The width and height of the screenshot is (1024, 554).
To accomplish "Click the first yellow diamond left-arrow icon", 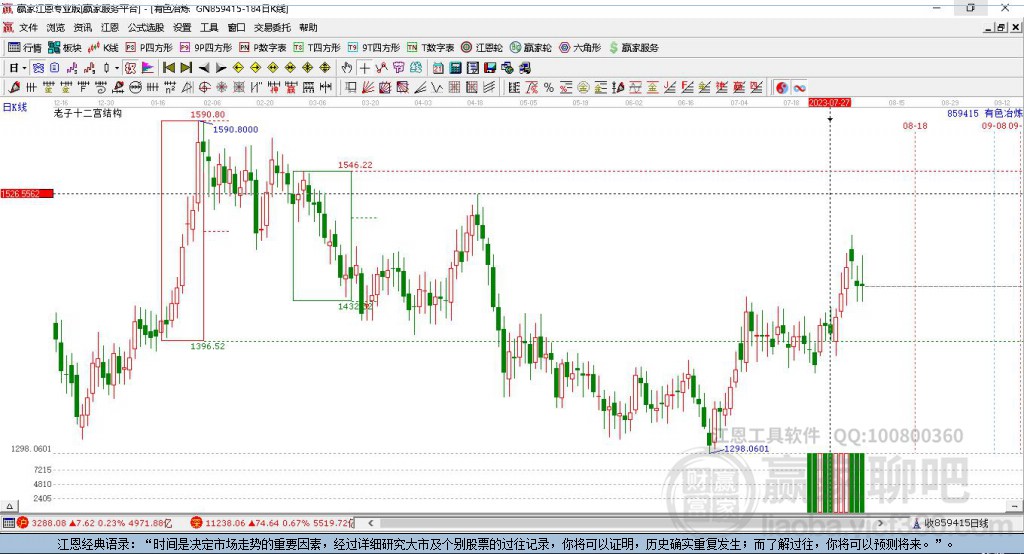I will [238, 68].
